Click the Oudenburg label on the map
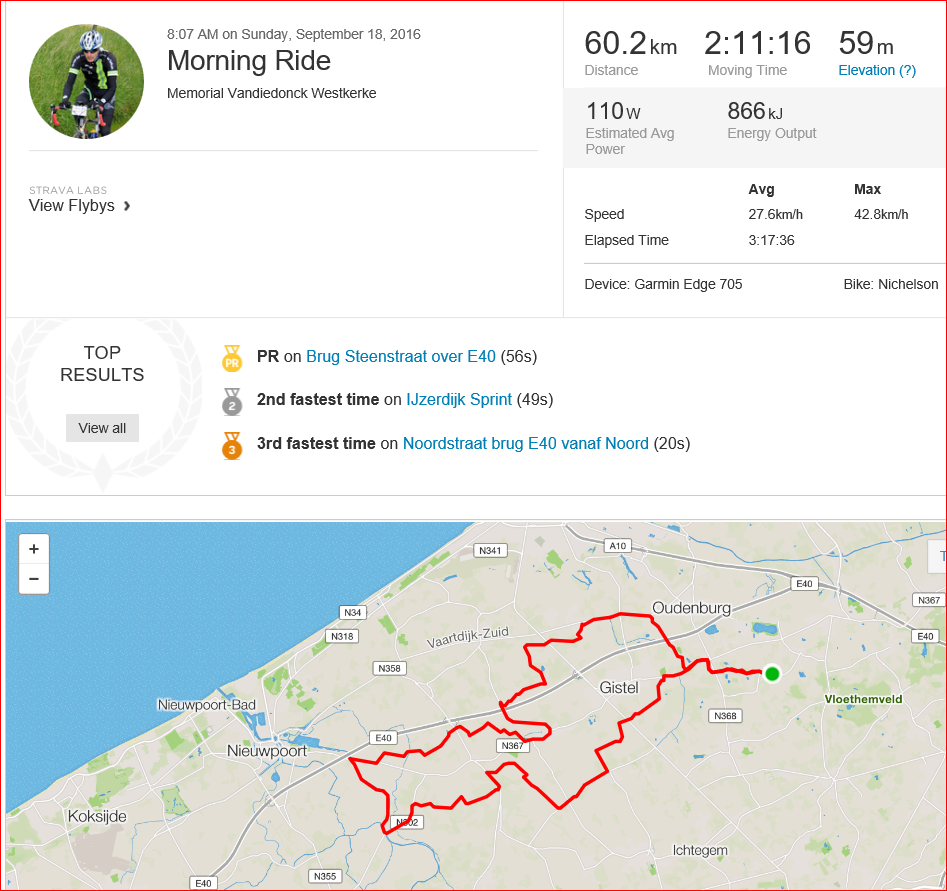This screenshot has height=891, width=947. (692, 608)
